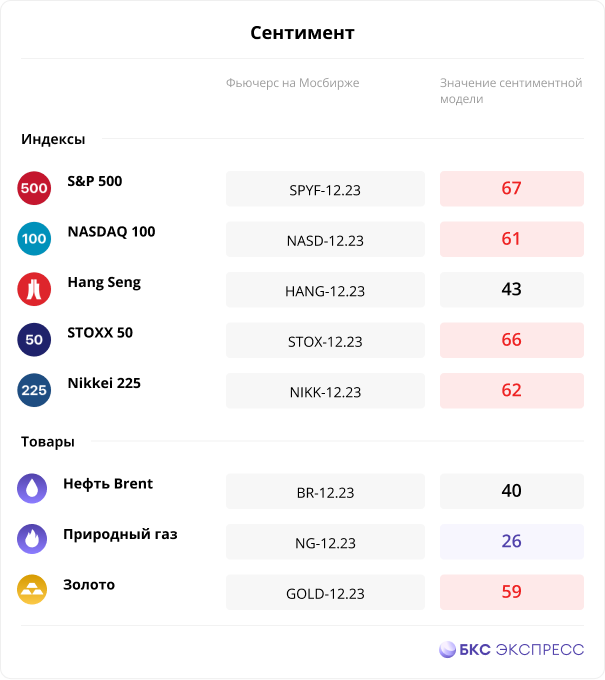
Task: Click the dark blue STOXX 50 icon
Action: click(x=34, y=340)
